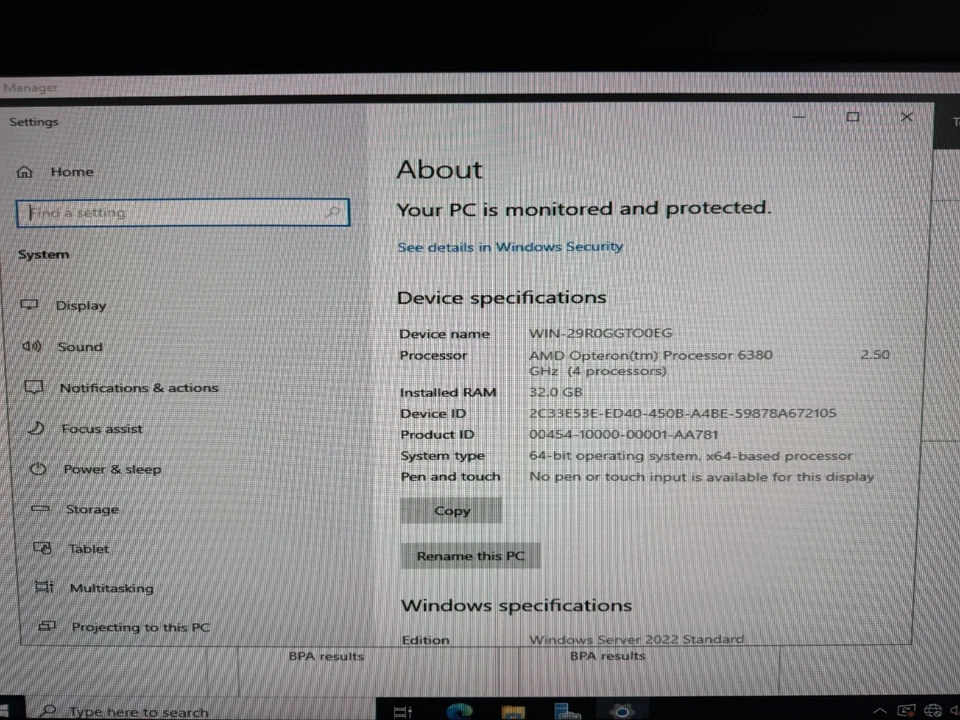Screen dimensions: 960x720
Task: Click the Home house icon
Action: (x=24, y=171)
